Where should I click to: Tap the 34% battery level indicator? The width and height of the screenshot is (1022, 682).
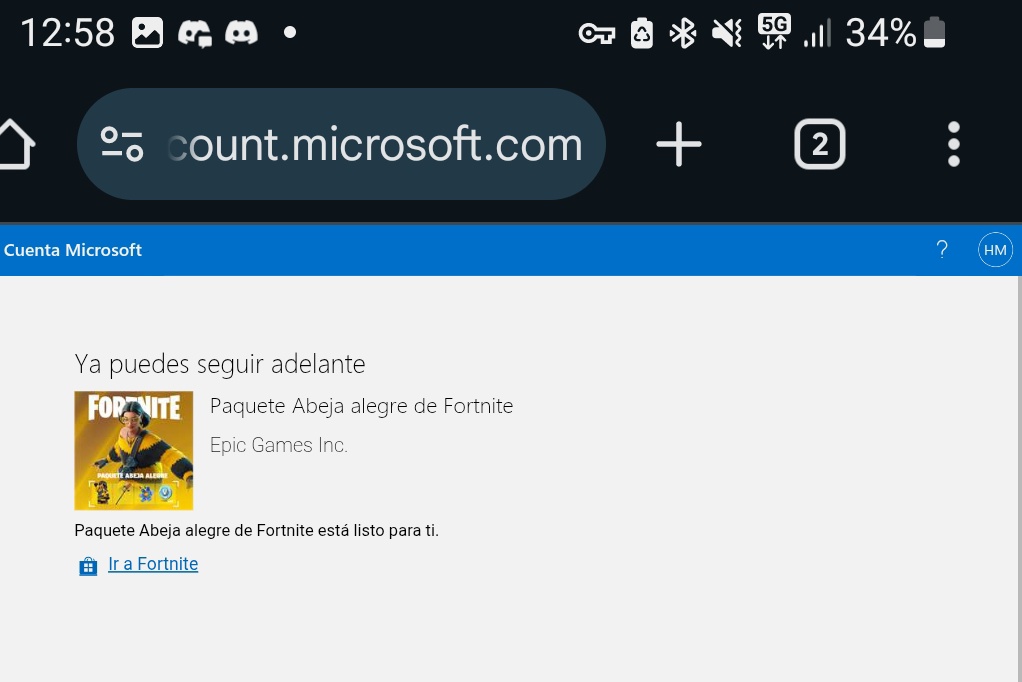pyautogui.click(x=880, y=32)
